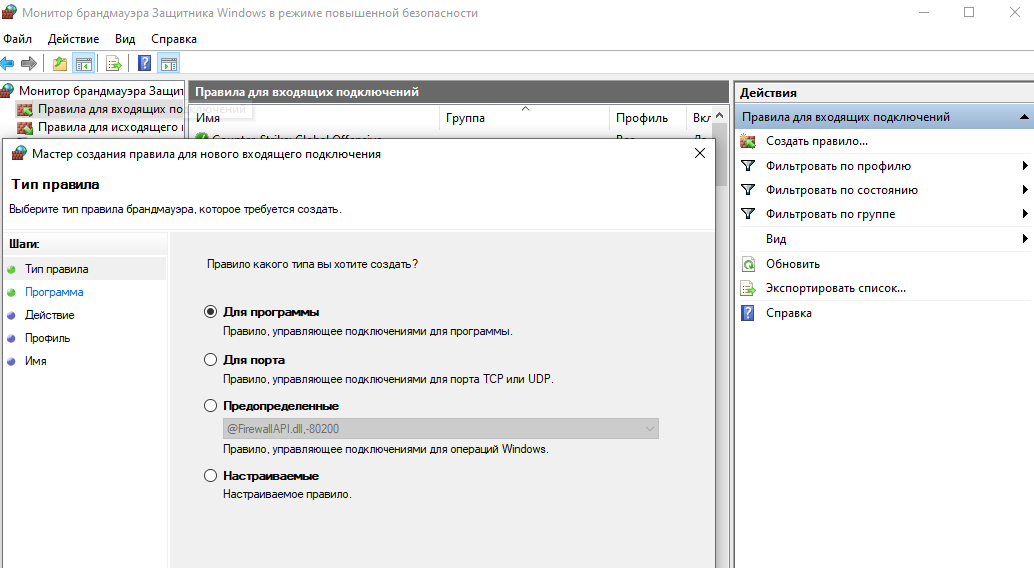Screen dimensions: 1034x568
Task: Toggle the console tree pane toolbar icon
Action: [84, 63]
